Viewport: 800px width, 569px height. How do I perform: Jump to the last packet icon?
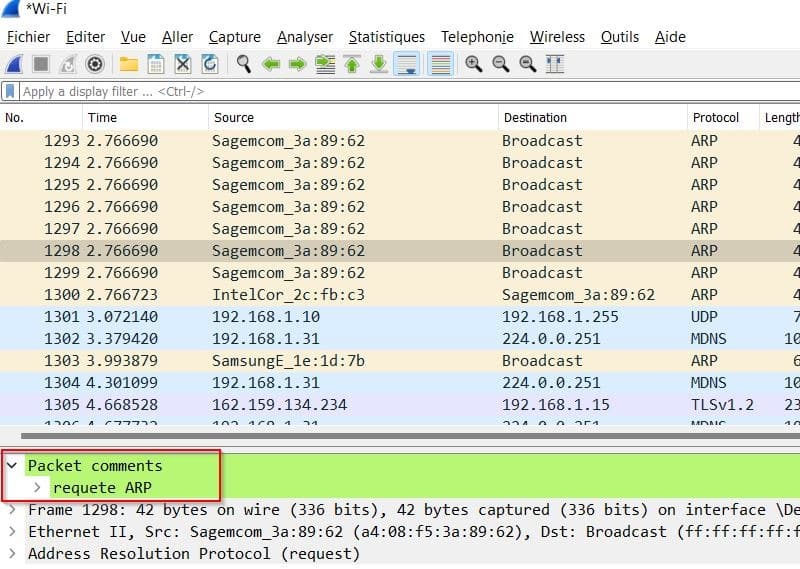pos(379,64)
